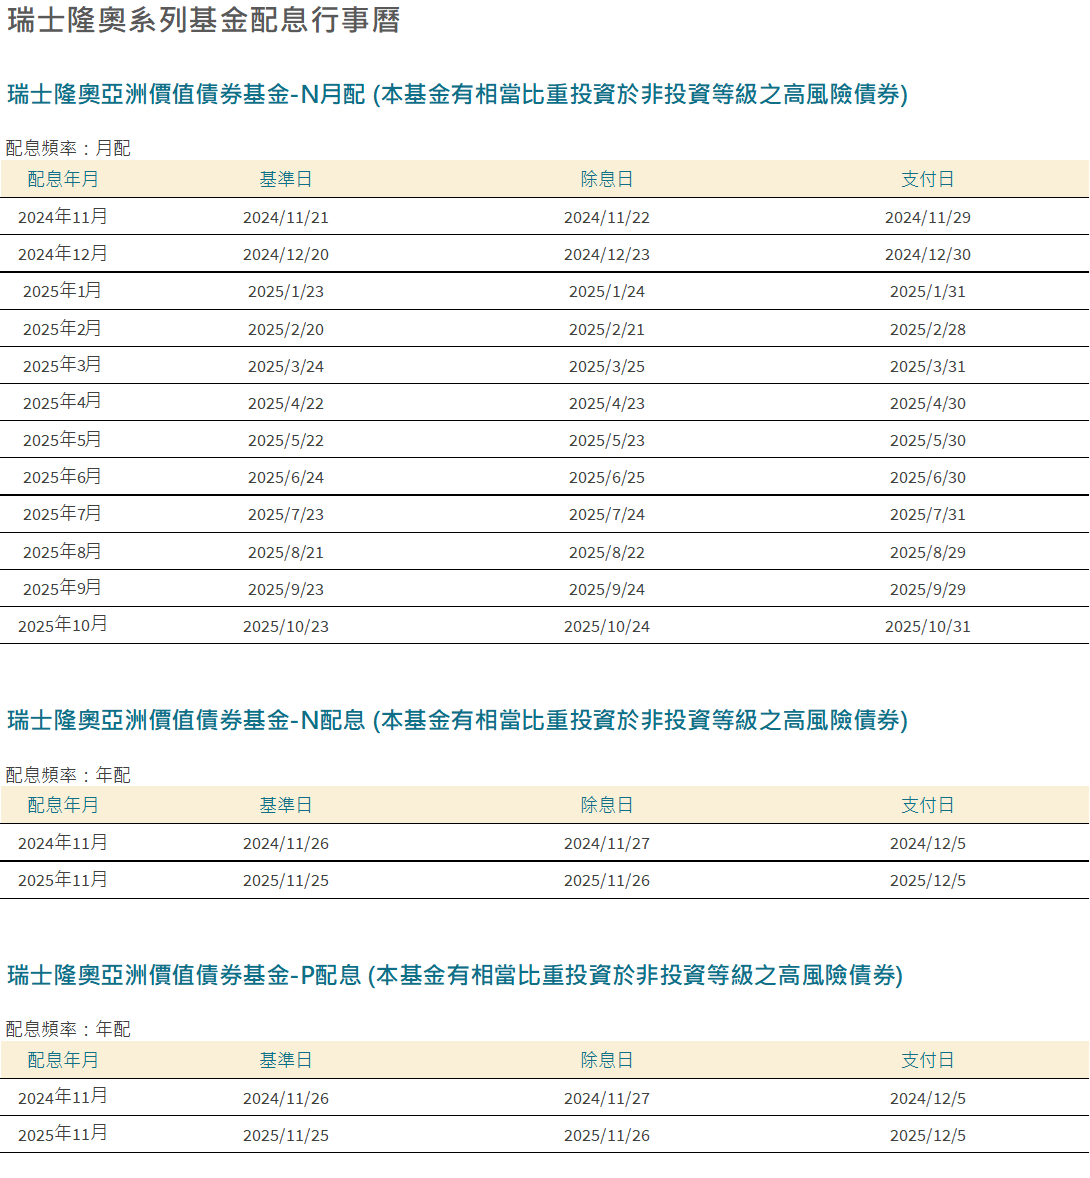Click 2024/11/26 in N配息 table
The image size is (1090, 1178).
[x=286, y=844]
